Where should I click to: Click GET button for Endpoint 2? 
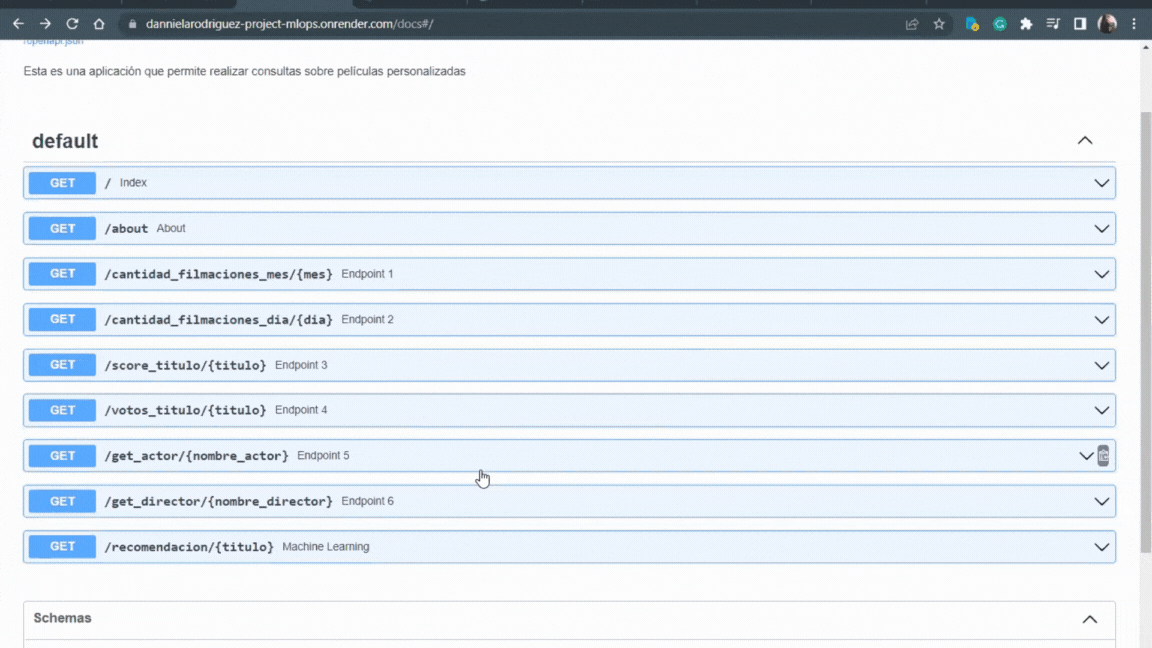62,320
